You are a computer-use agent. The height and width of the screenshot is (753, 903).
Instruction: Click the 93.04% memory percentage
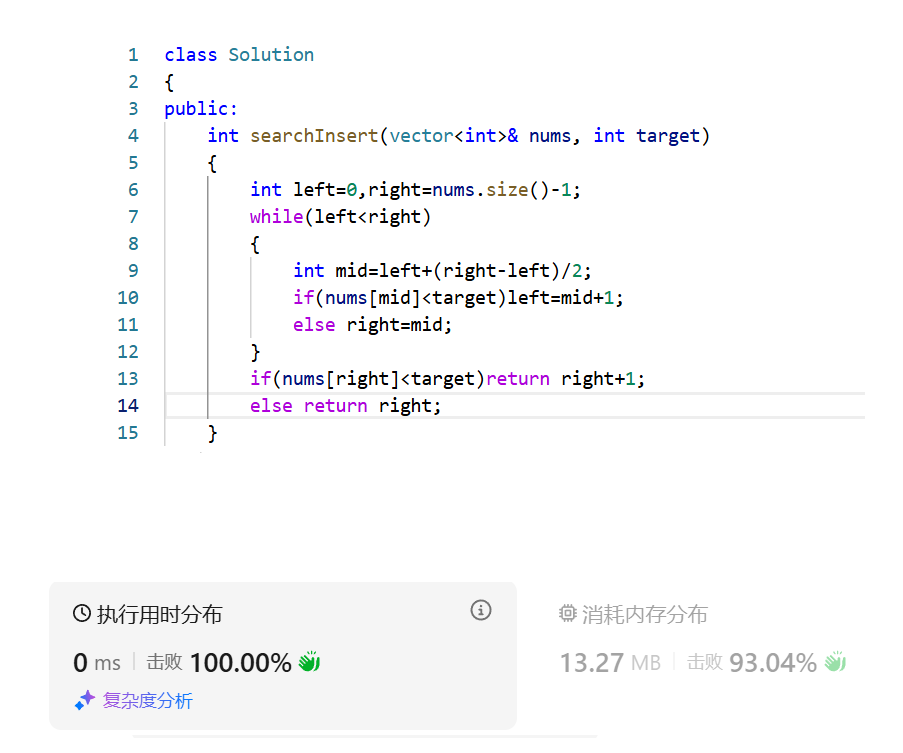pyautogui.click(x=773, y=663)
